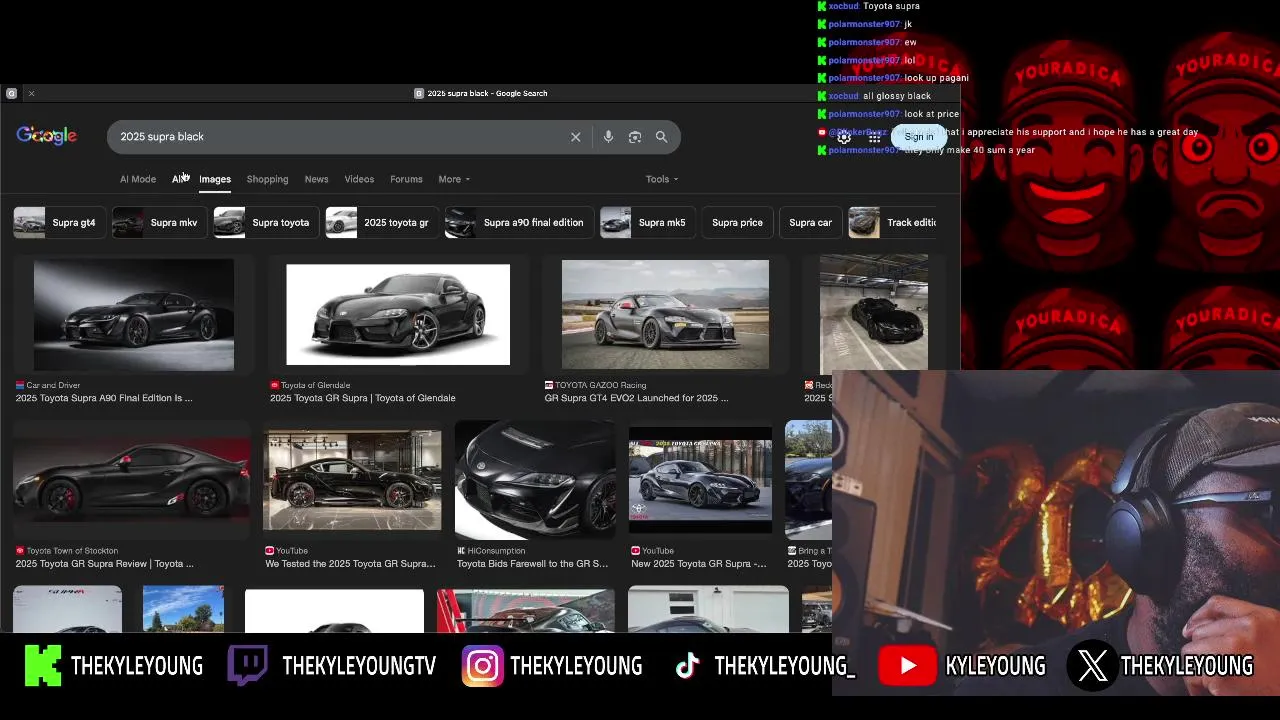Image resolution: width=1280 pixels, height=720 pixels.
Task: Open We Tested 2025 Supra YouTube thumbnail
Action: pos(352,480)
